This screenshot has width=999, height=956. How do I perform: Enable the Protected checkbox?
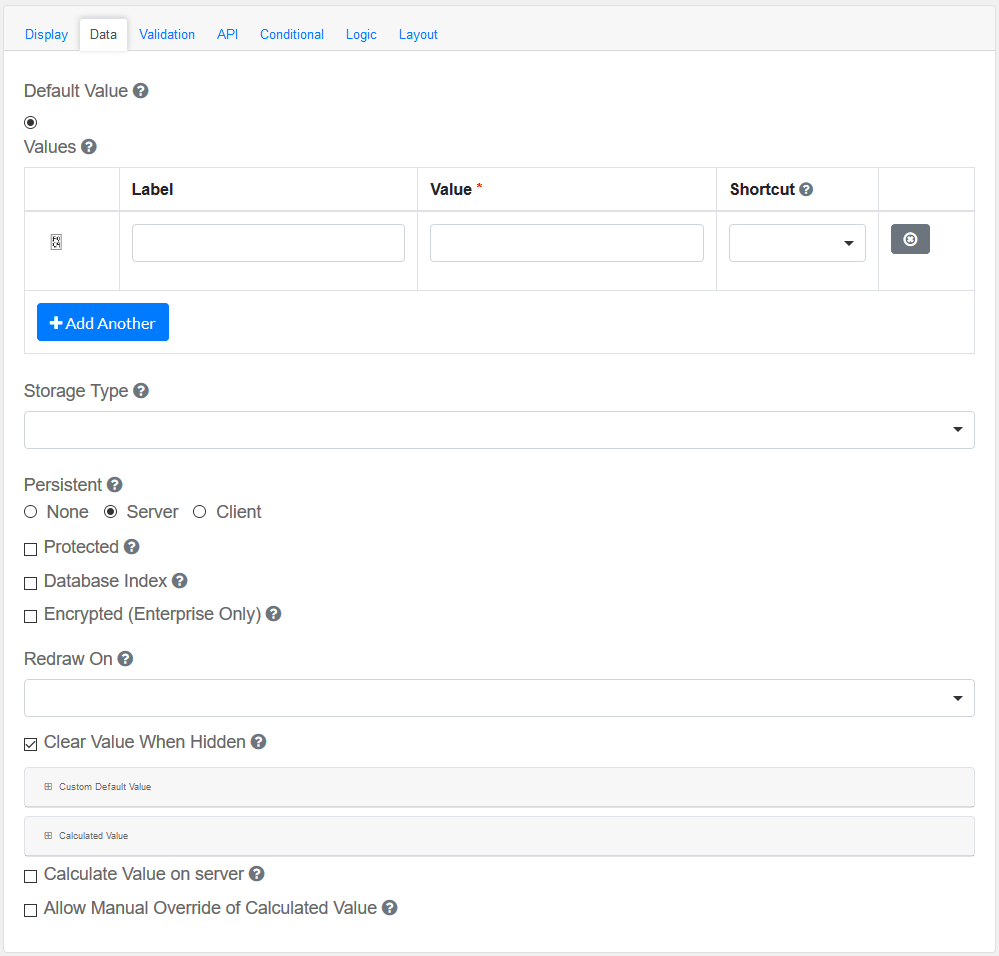[x=31, y=548]
